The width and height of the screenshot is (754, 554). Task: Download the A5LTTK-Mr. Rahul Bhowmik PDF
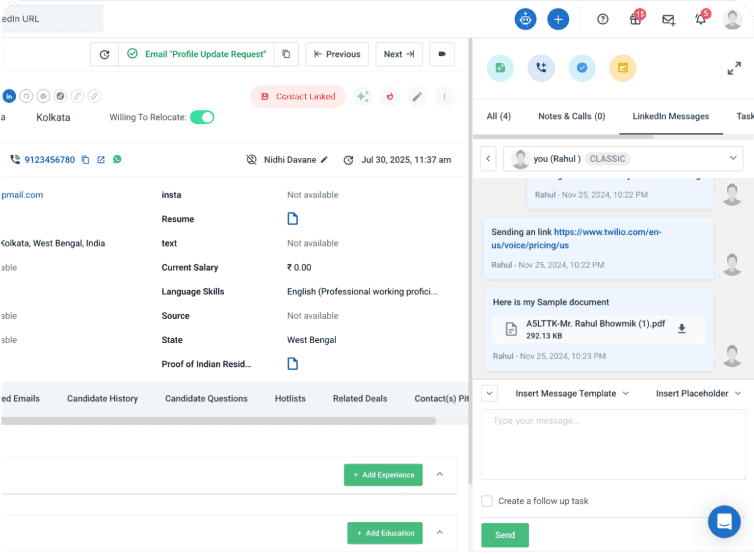(x=682, y=329)
